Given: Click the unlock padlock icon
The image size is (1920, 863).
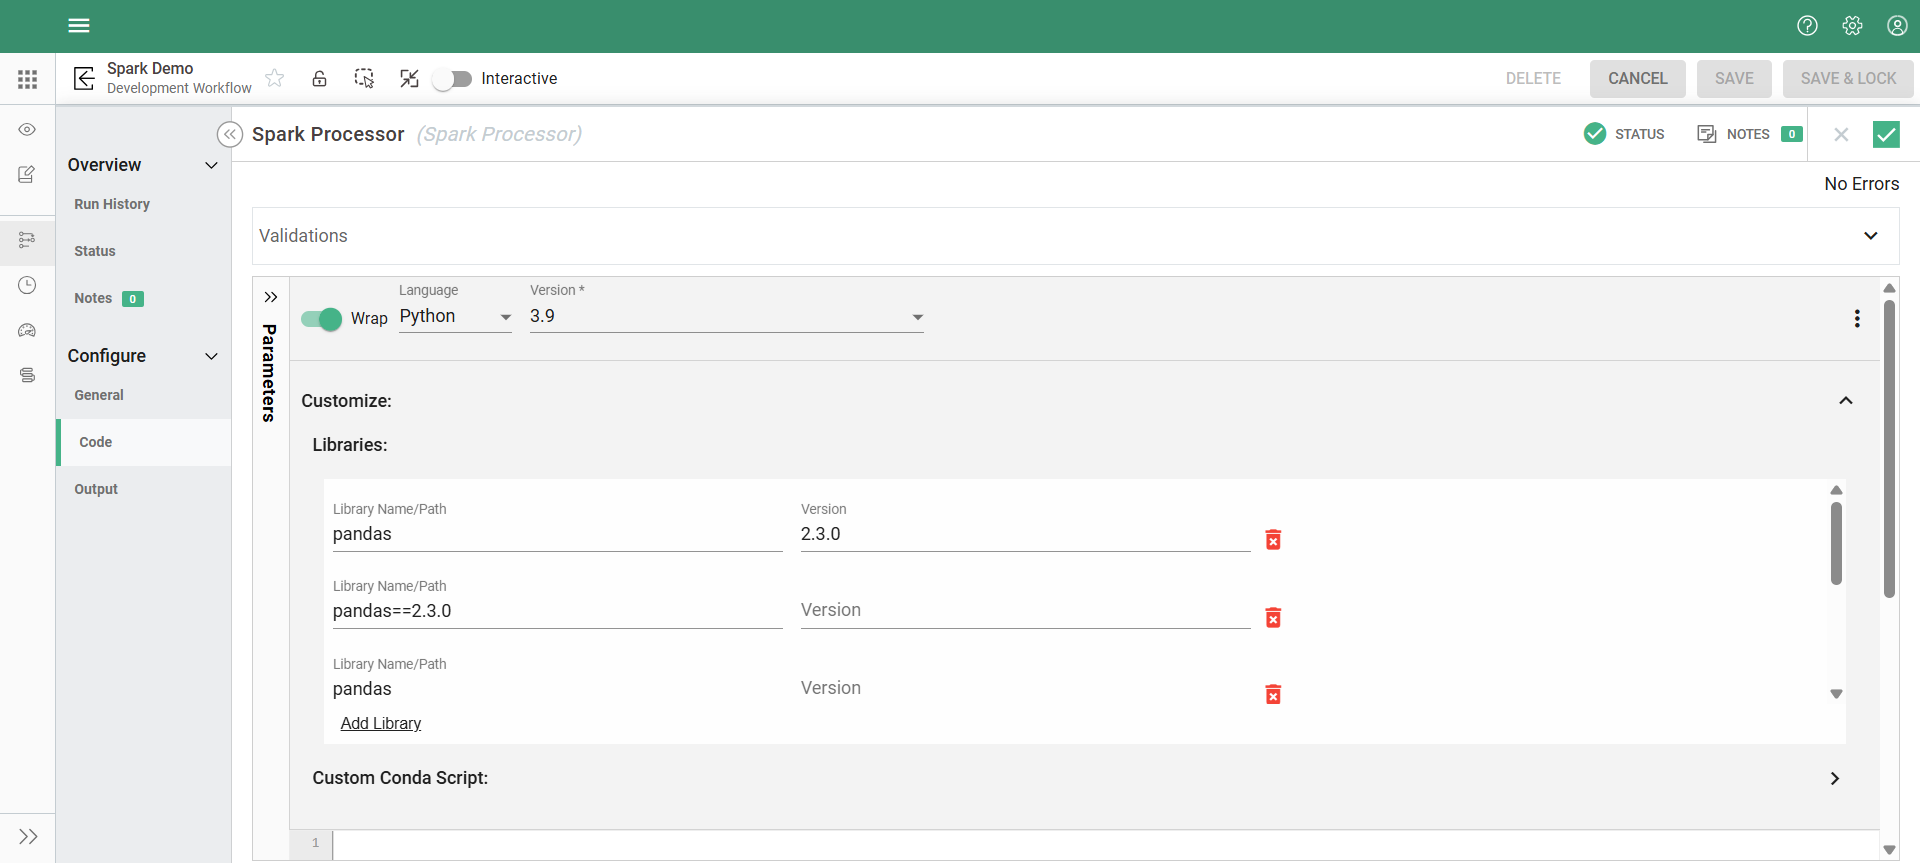Looking at the screenshot, I should [319, 78].
